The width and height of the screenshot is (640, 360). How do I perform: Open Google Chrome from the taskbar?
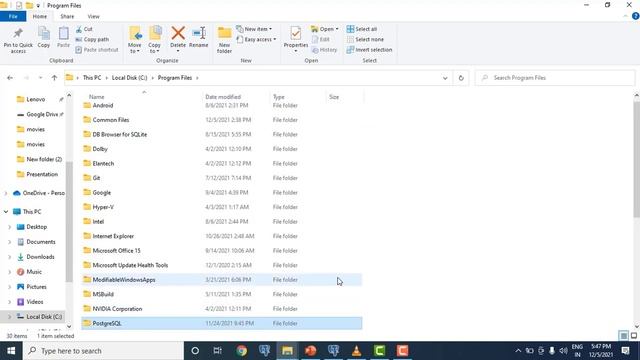tap(242, 351)
